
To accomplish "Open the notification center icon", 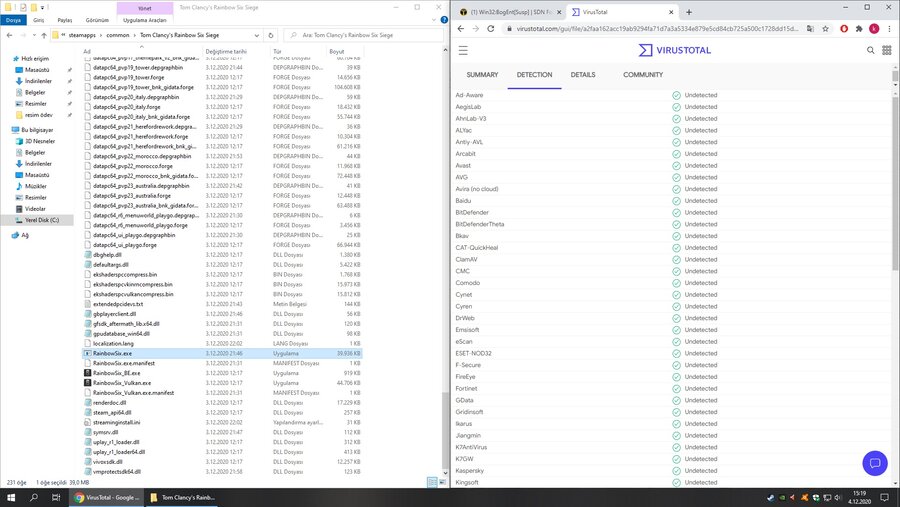I will click(885, 498).
